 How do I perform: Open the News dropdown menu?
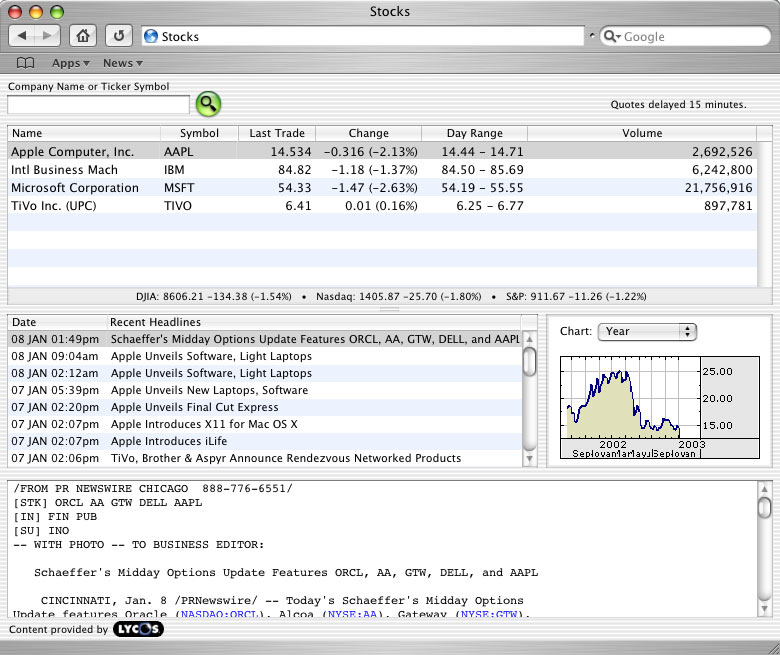click(x=121, y=63)
